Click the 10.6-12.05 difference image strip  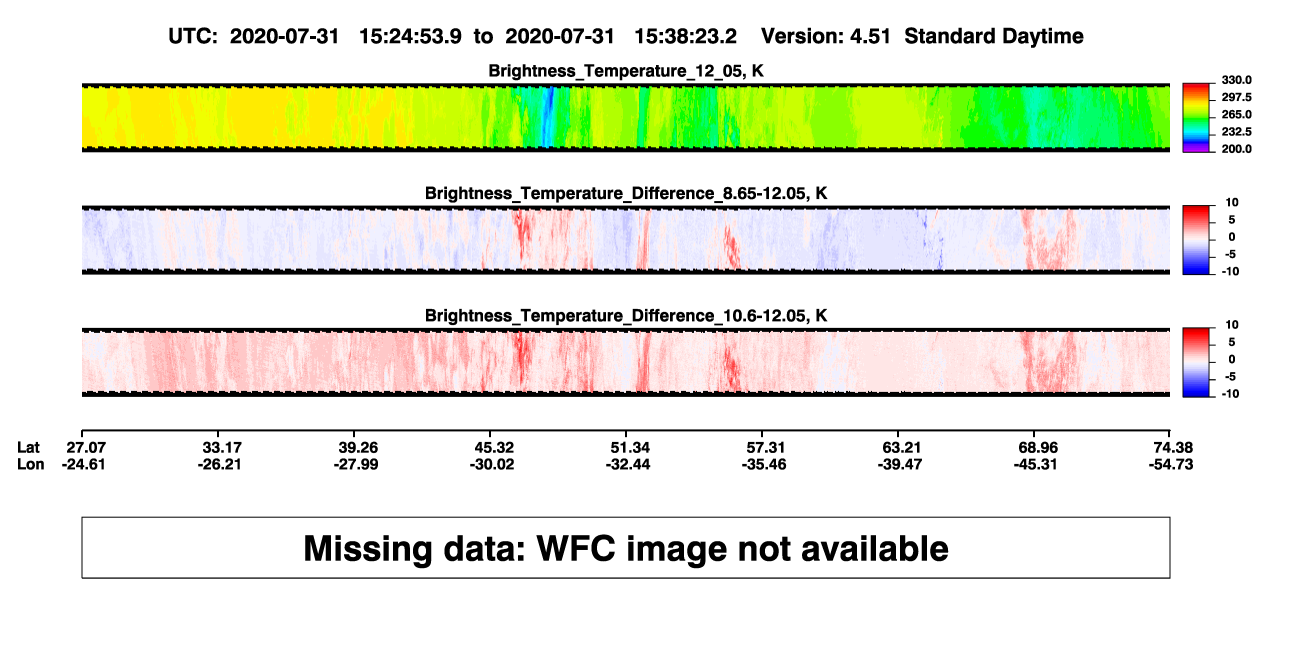(x=626, y=362)
